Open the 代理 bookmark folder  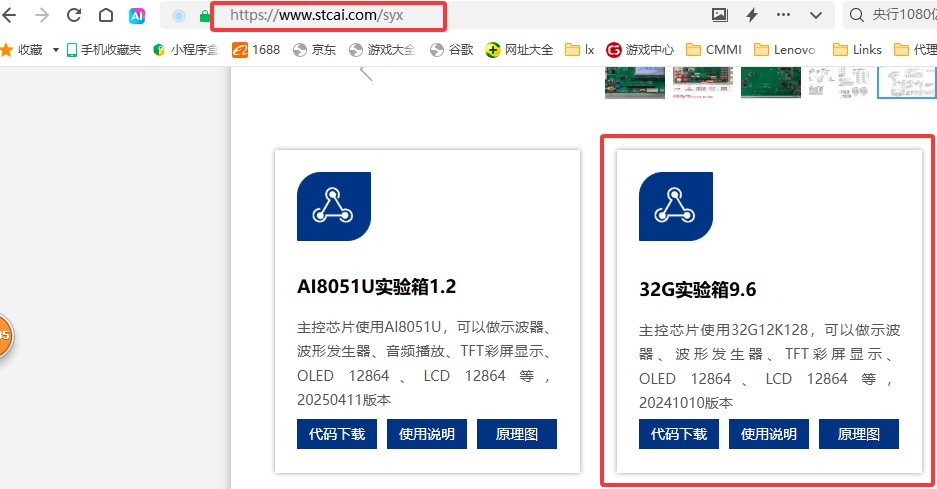click(915, 50)
